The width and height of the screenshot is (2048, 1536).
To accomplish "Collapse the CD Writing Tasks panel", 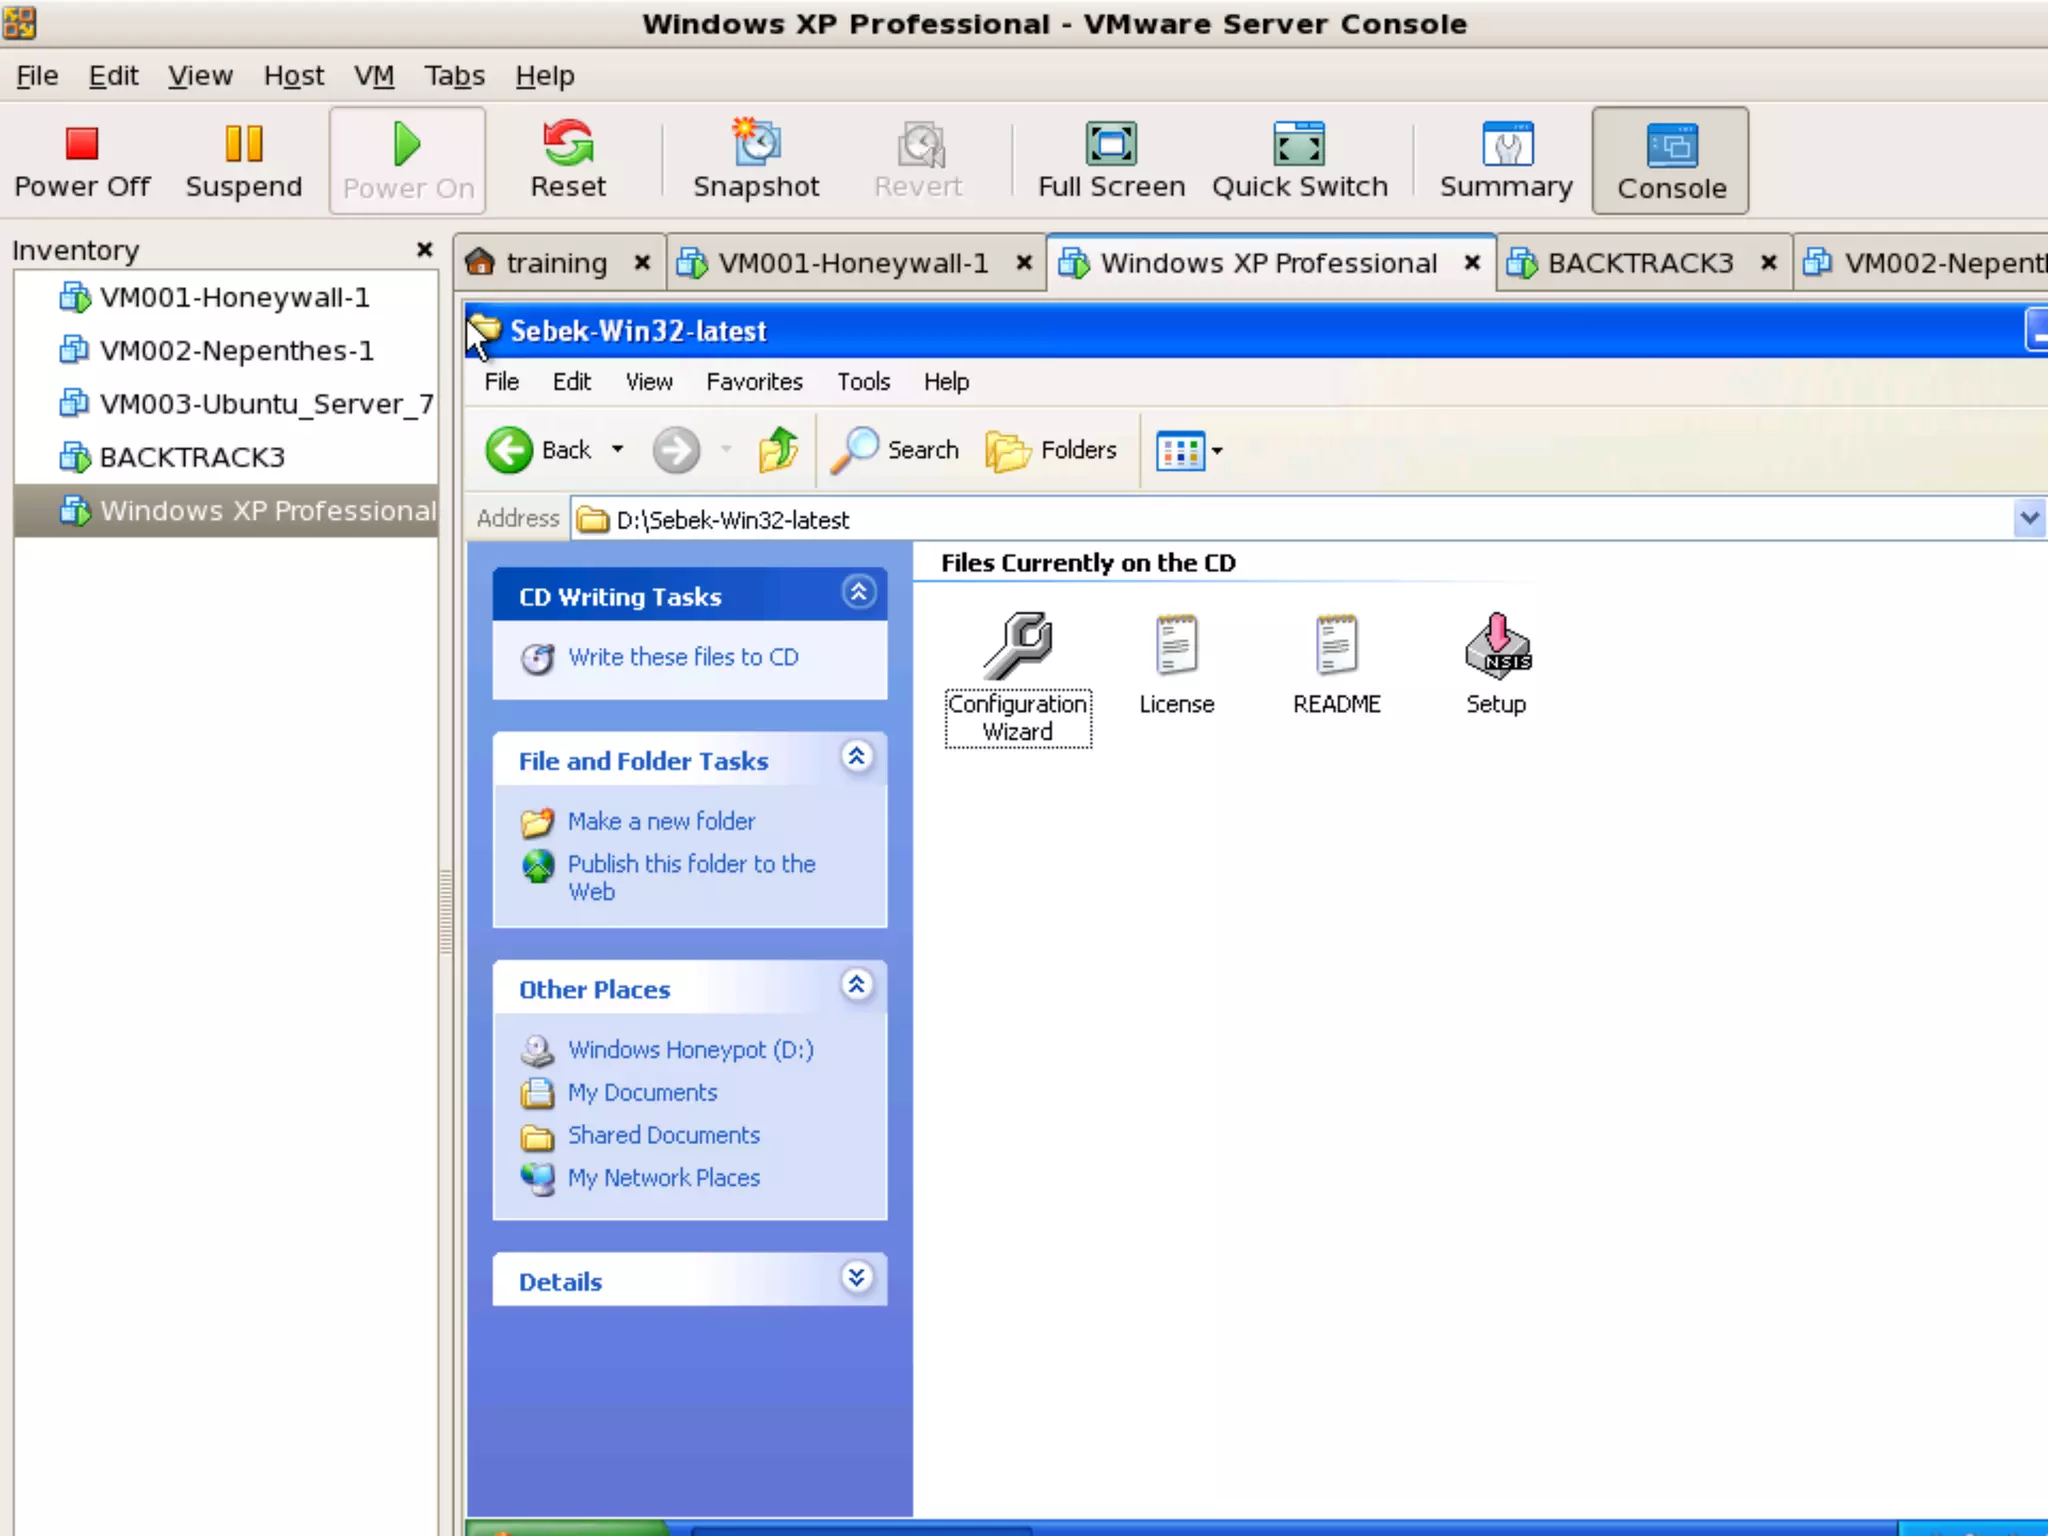I will [858, 593].
